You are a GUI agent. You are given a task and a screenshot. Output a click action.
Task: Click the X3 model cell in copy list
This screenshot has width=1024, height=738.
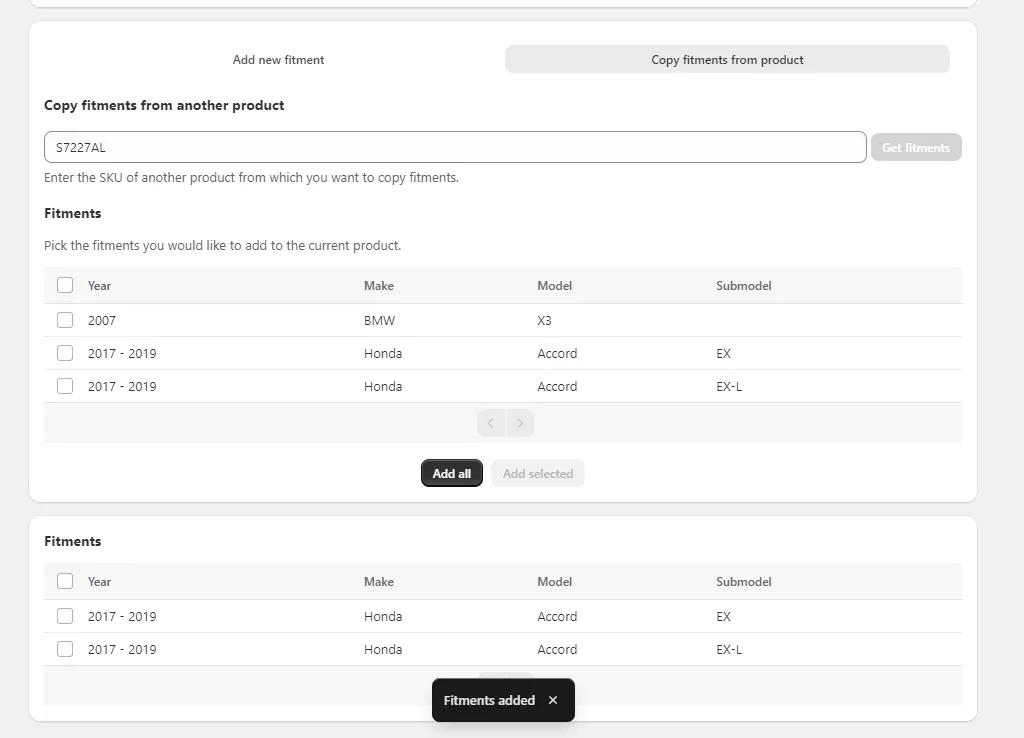pos(544,320)
